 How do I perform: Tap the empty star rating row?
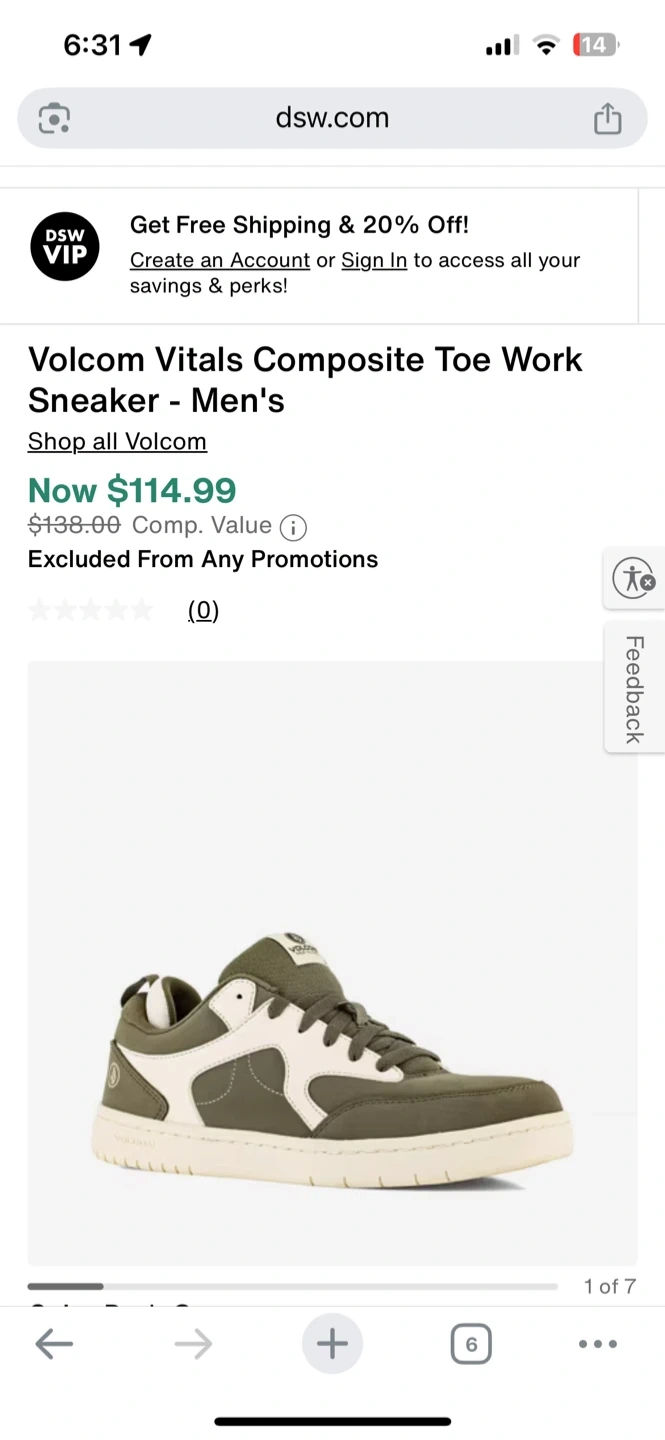pos(91,611)
